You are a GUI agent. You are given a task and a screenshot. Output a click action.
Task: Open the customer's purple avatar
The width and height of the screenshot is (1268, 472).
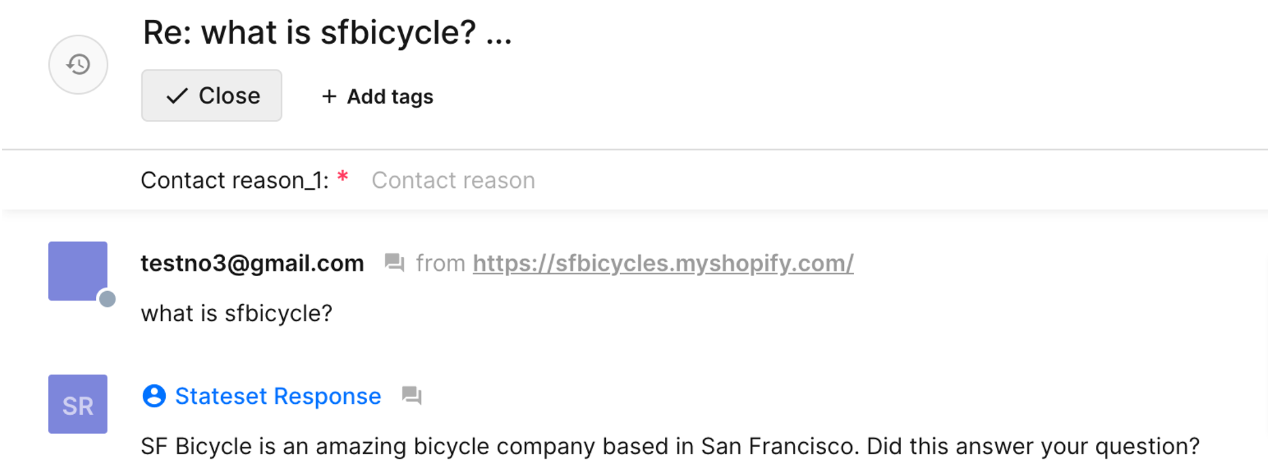(x=78, y=271)
